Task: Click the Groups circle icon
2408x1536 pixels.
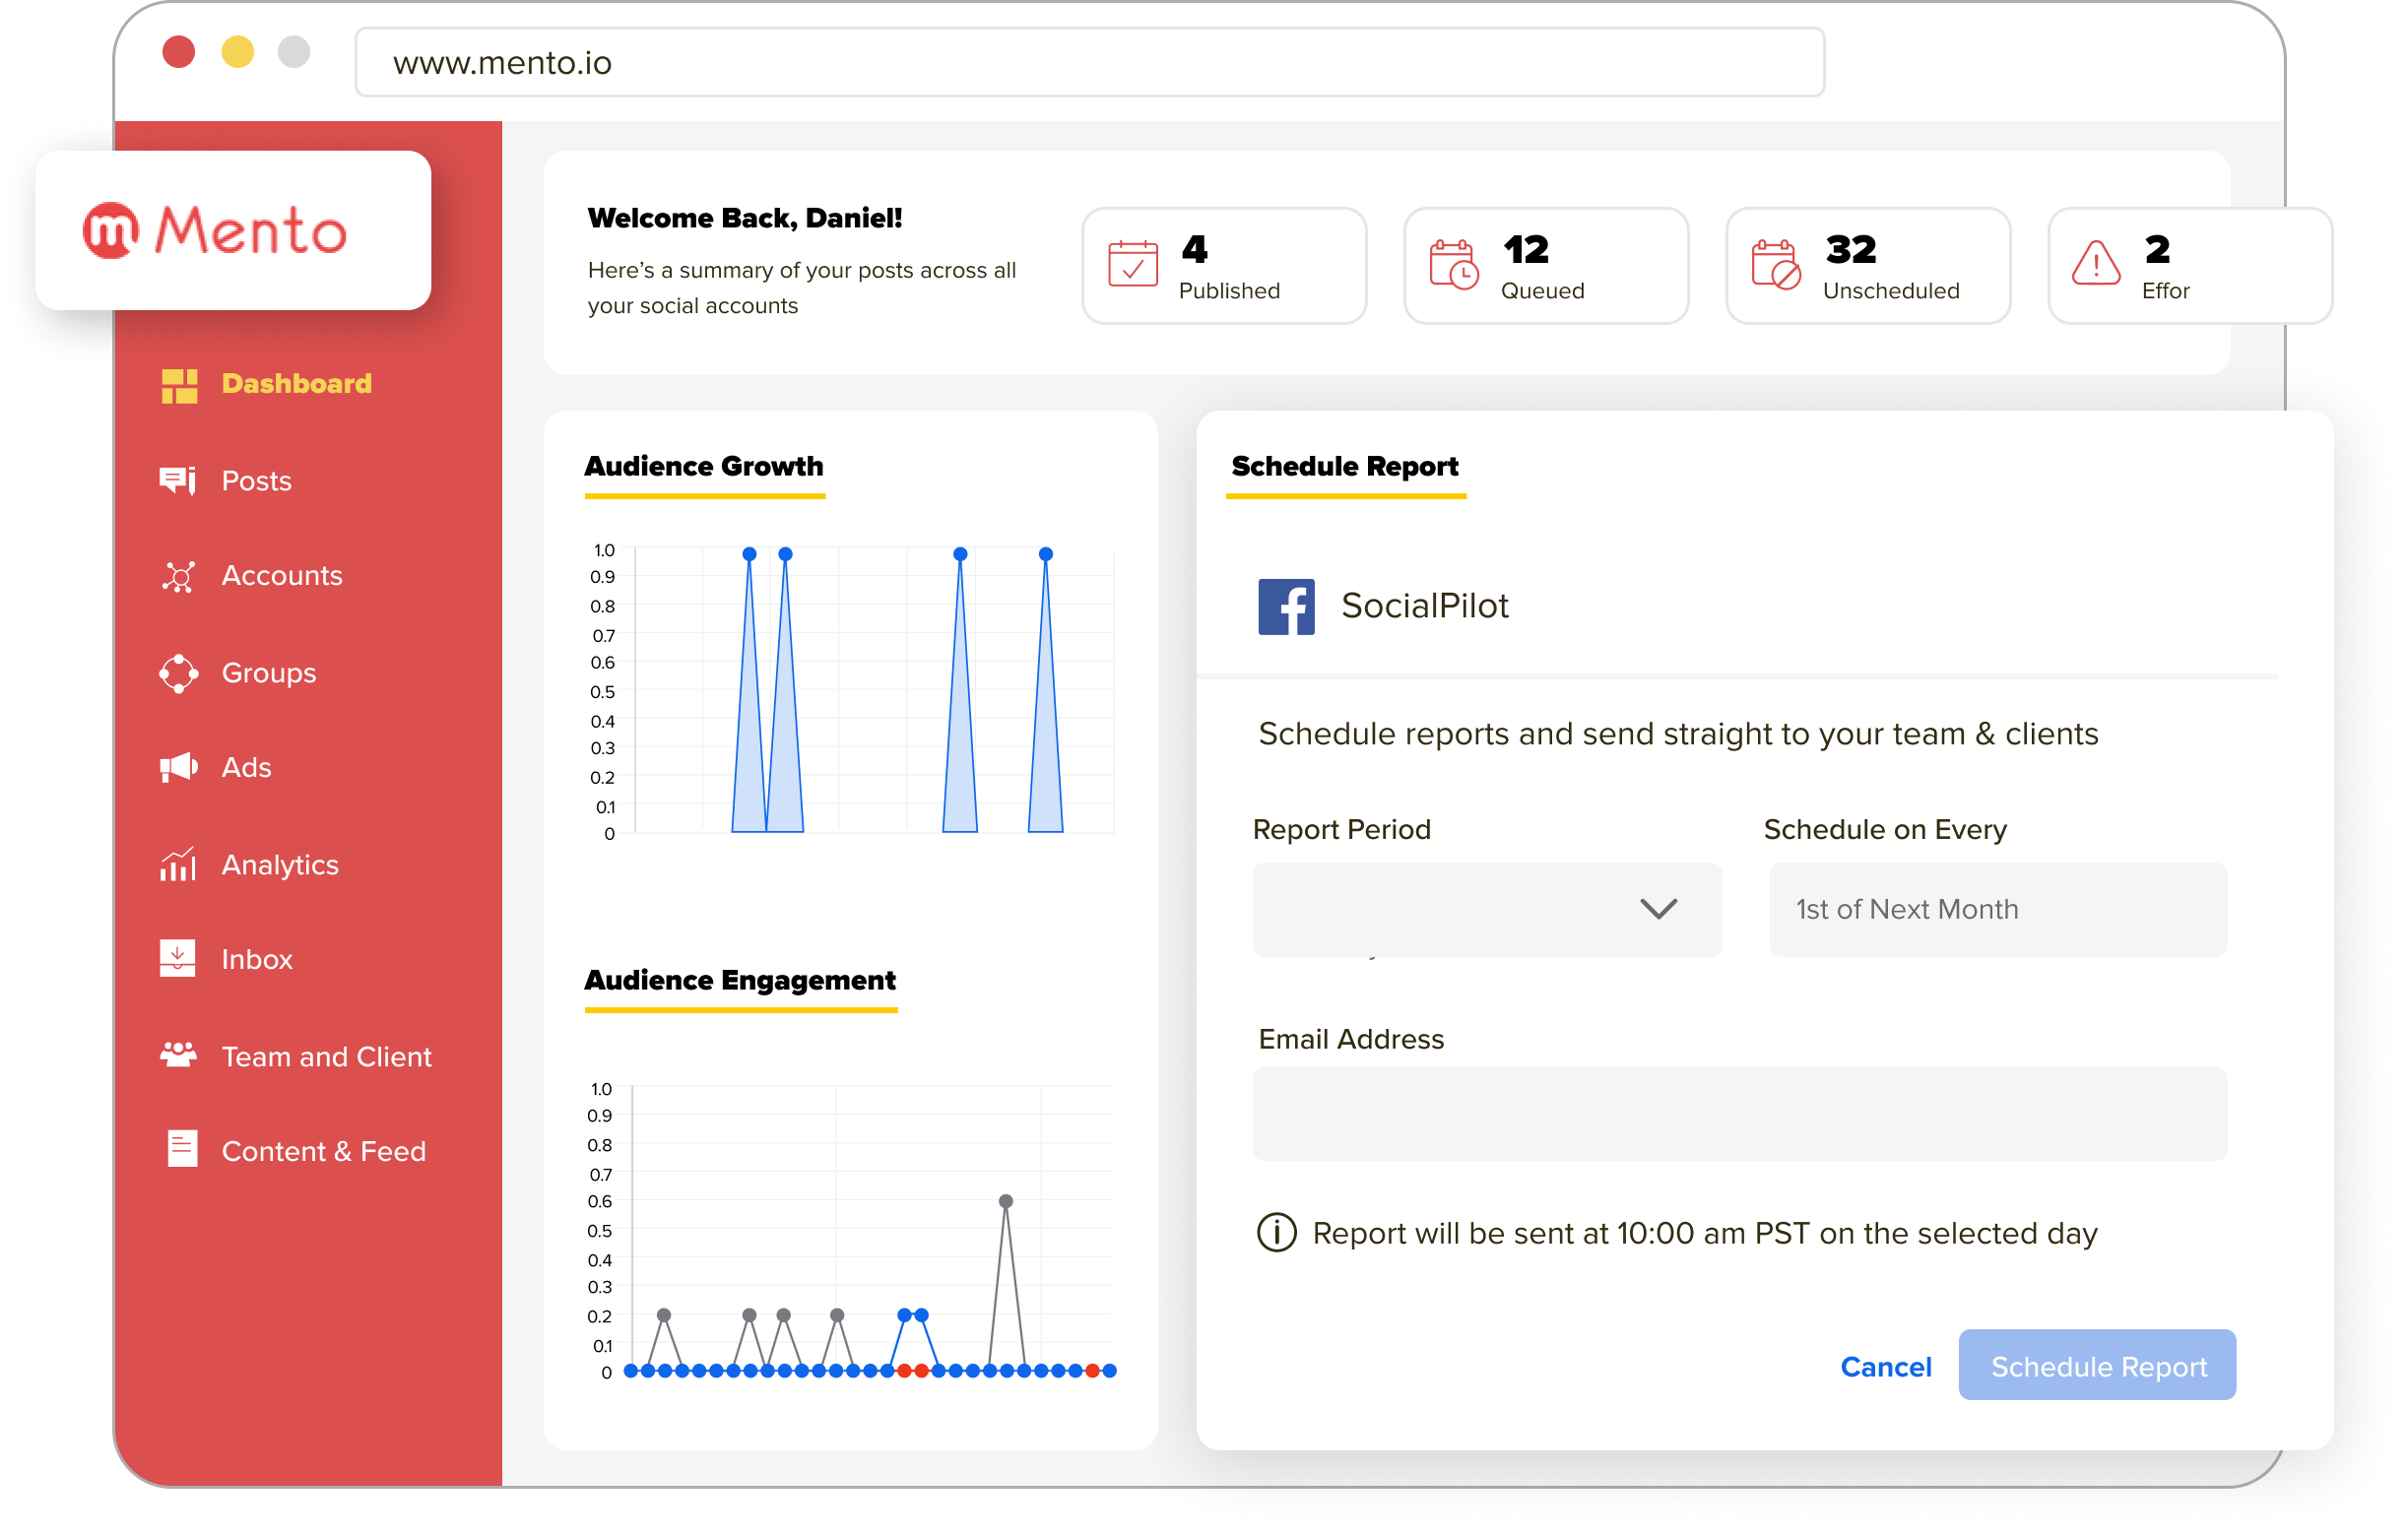Action: click(x=179, y=673)
